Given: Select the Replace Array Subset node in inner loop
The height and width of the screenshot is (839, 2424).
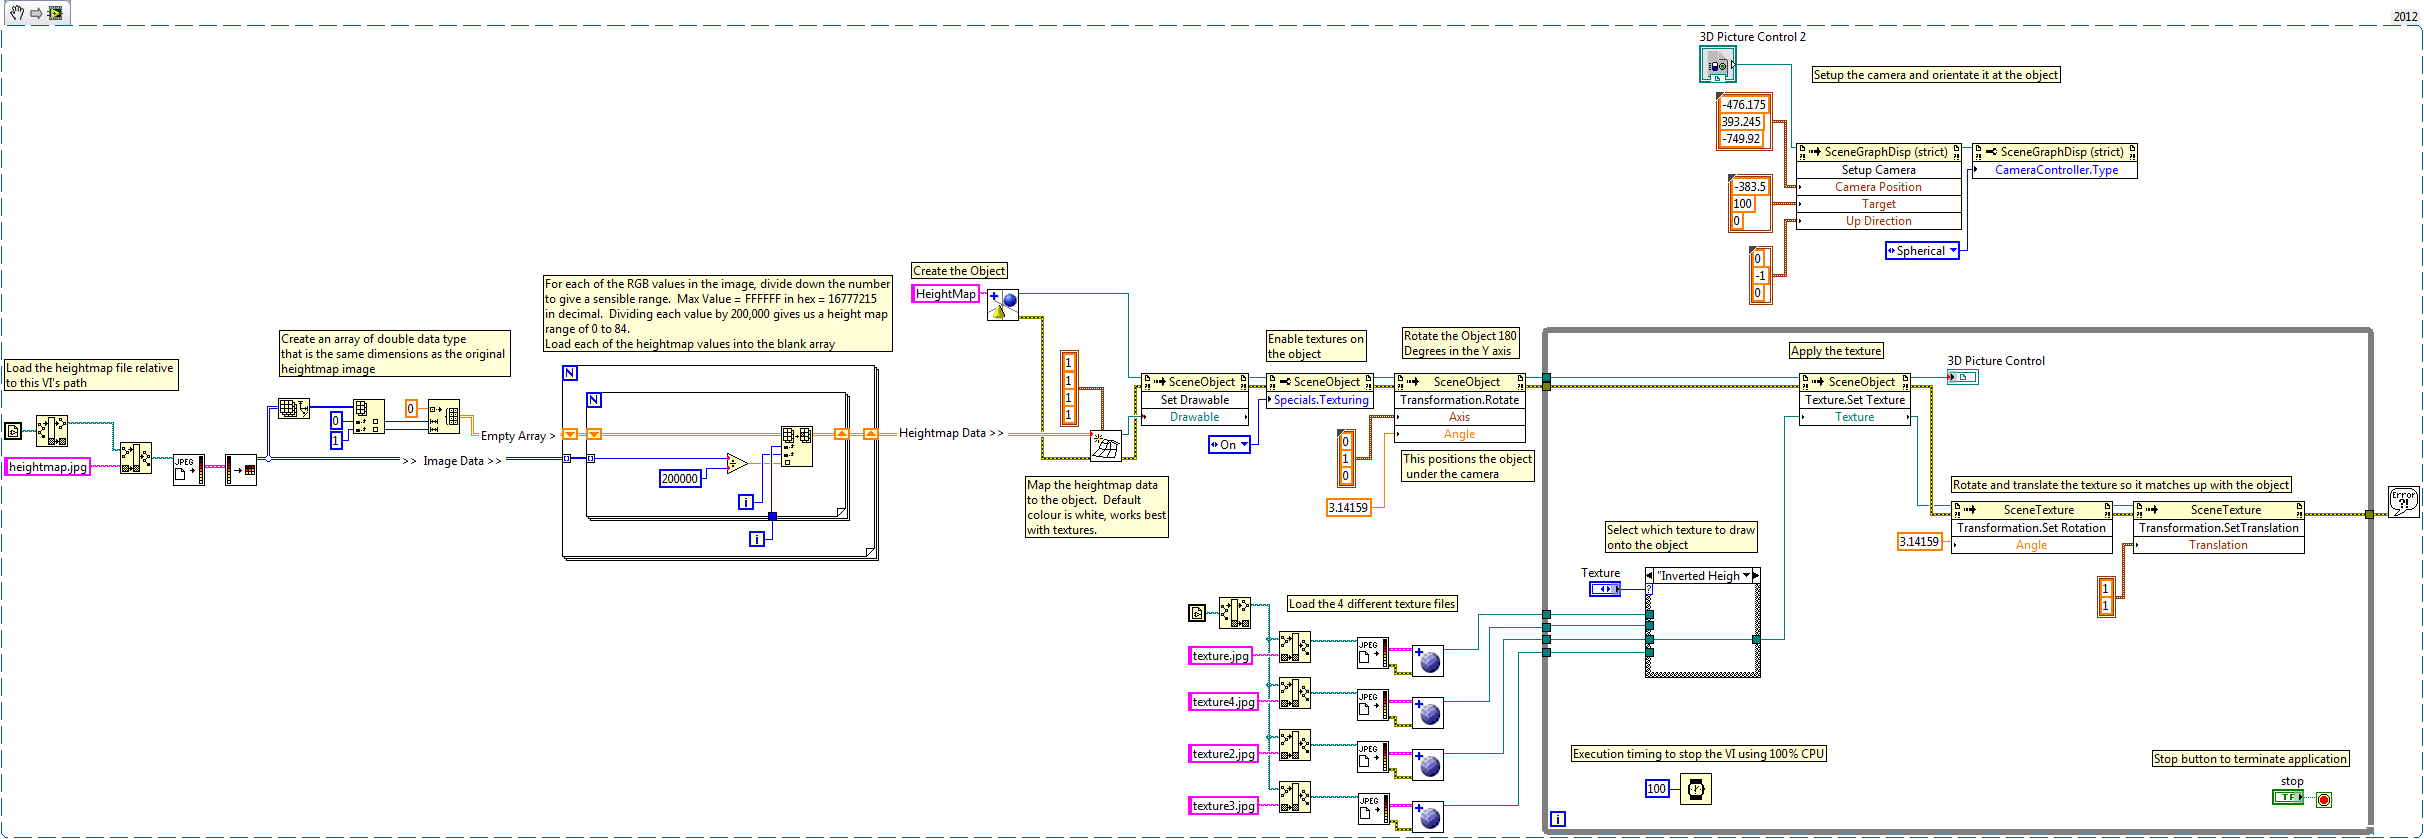Looking at the screenshot, I should pos(797,447).
